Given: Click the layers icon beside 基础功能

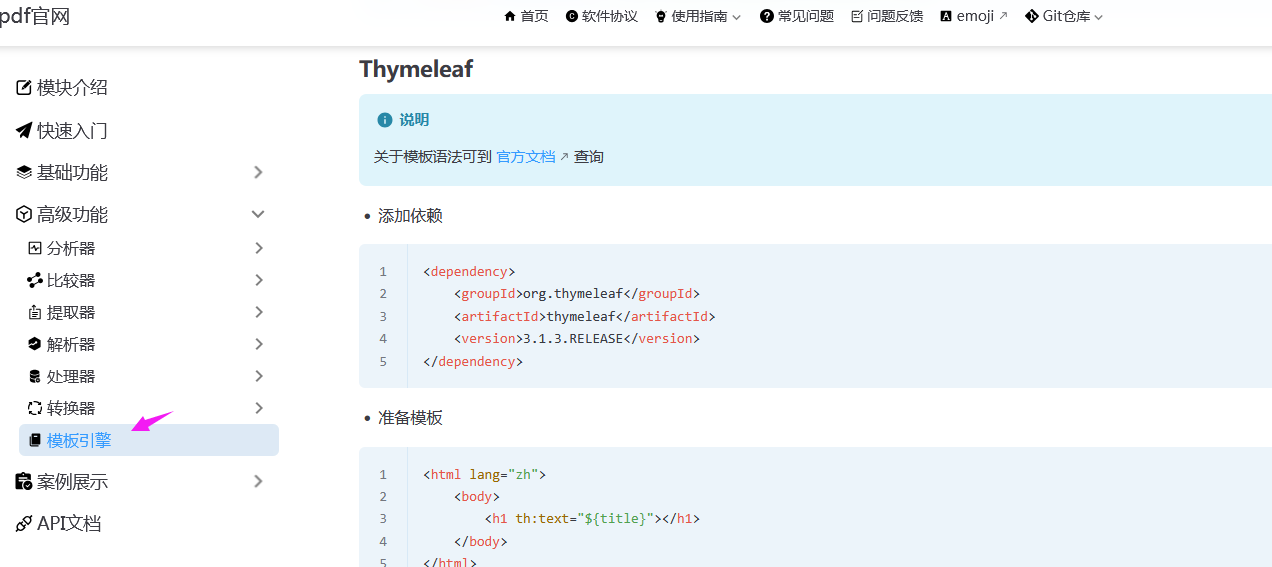Looking at the screenshot, I should pyautogui.click(x=24, y=173).
